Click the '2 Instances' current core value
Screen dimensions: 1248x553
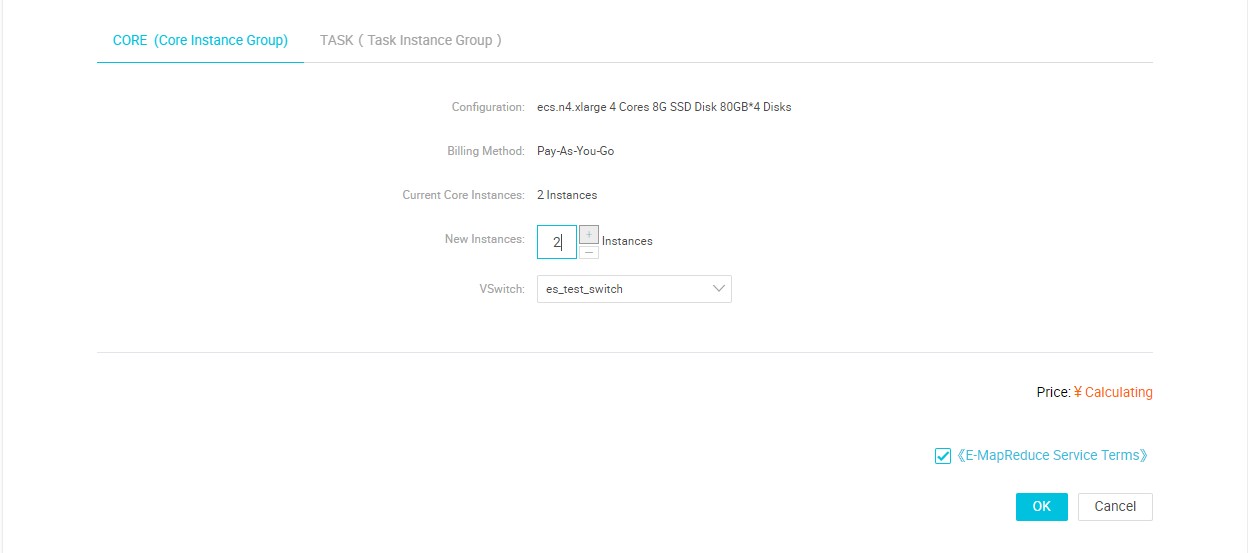pos(566,195)
